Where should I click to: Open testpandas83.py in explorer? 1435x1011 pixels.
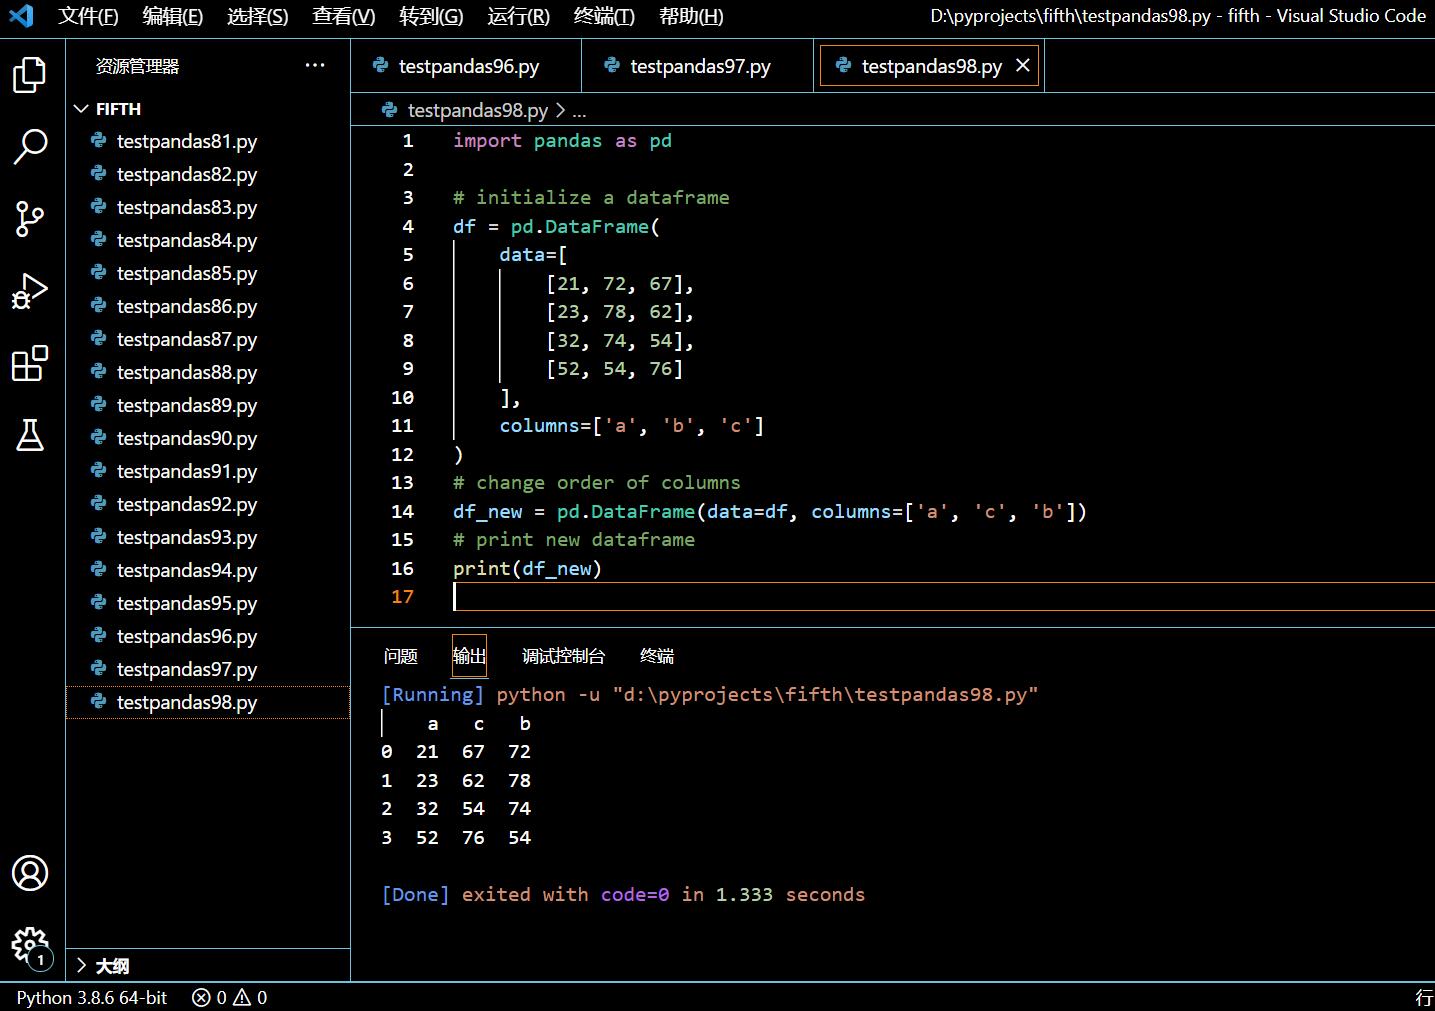pyautogui.click(x=208, y=207)
